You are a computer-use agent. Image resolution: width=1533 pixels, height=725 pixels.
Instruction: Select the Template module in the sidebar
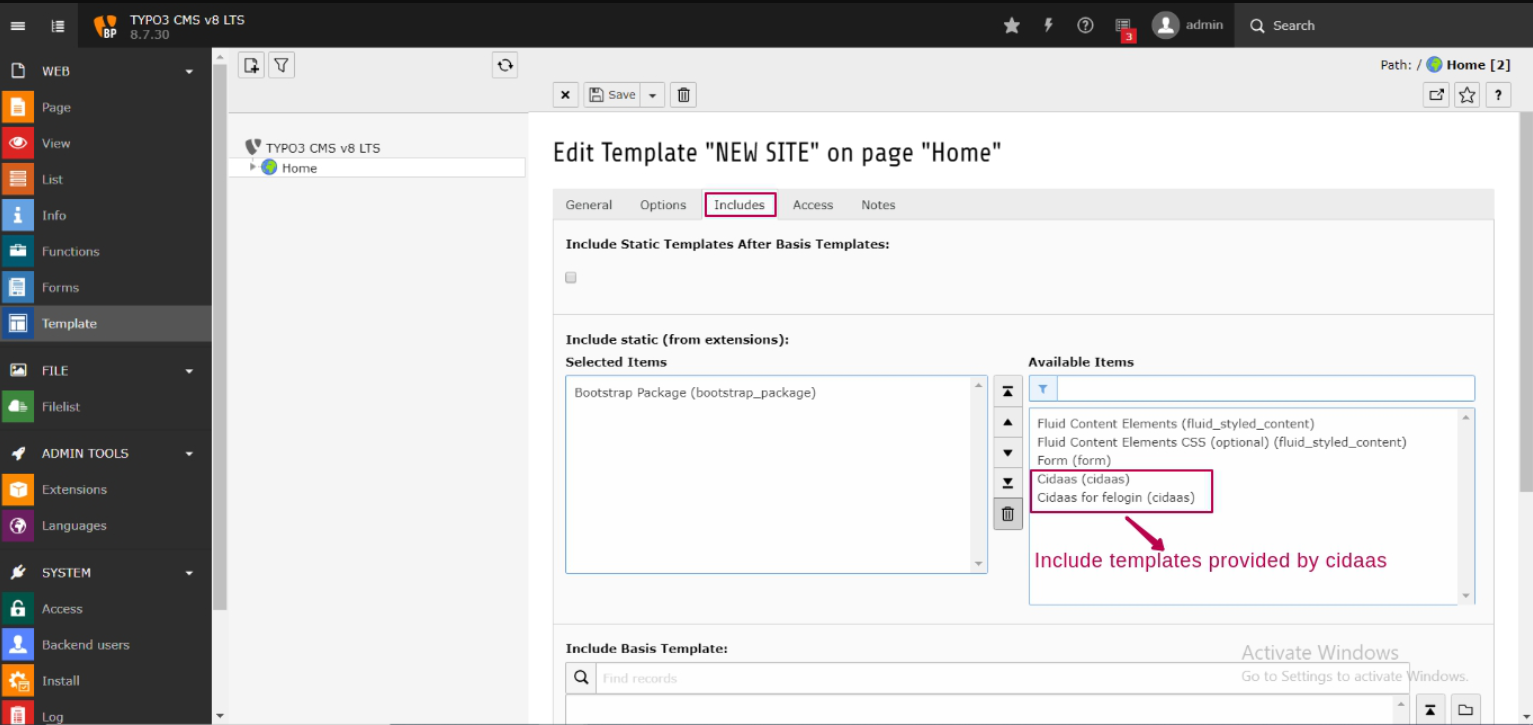coord(69,323)
